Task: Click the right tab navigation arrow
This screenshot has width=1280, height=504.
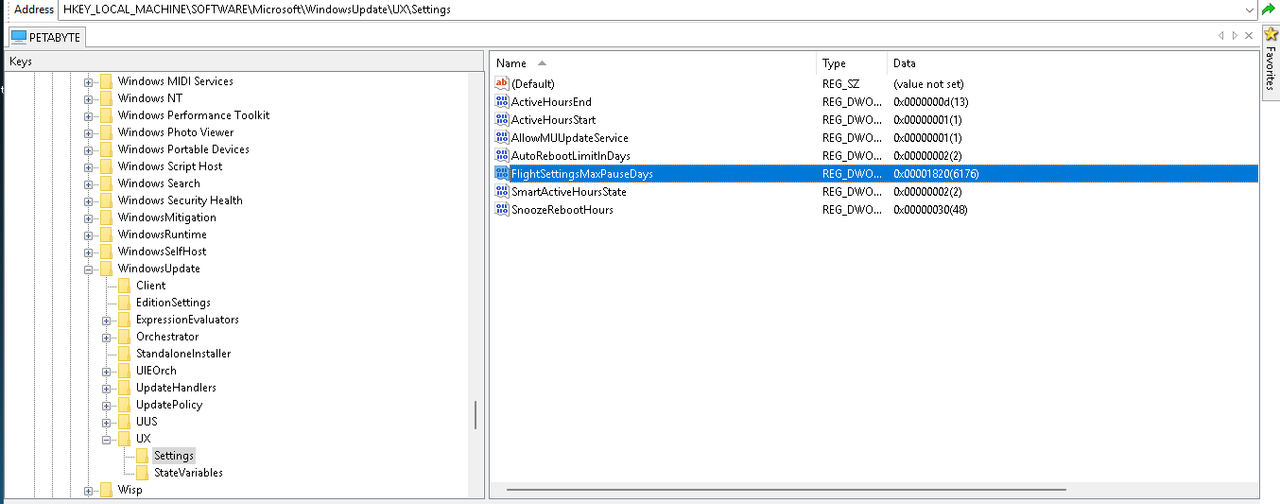Action: [1235, 36]
